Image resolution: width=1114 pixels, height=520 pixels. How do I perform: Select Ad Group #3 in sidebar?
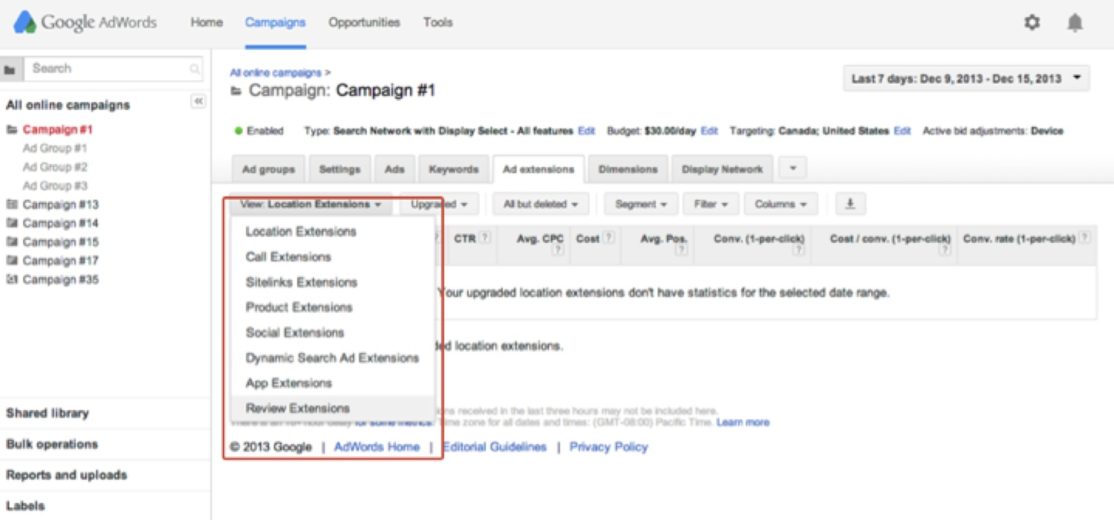click(55, 185)
